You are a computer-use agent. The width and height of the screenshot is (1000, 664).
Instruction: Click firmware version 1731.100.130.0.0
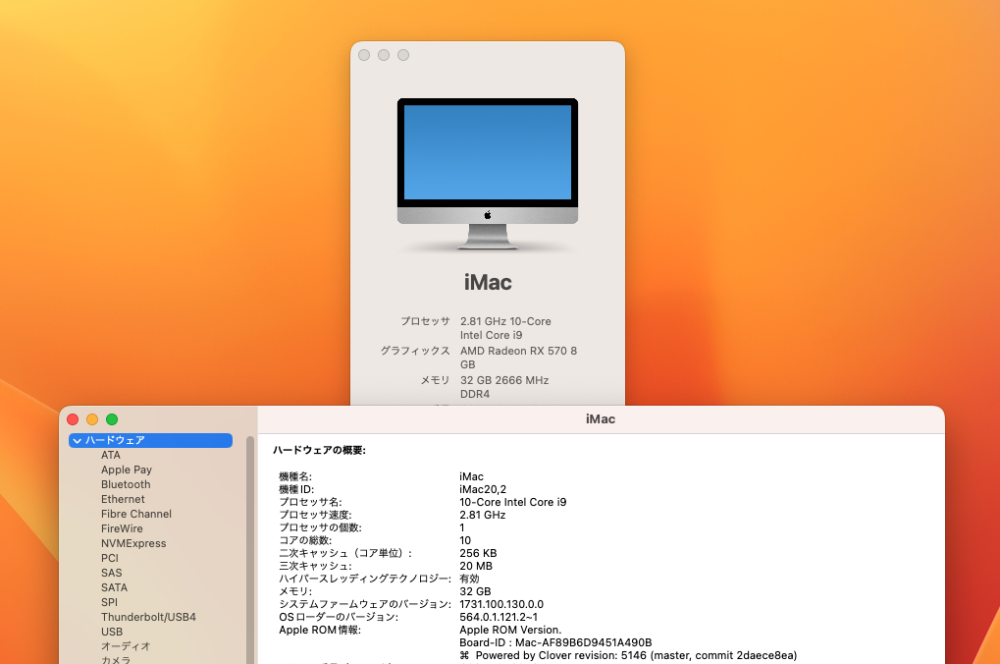tap(501, 604)
